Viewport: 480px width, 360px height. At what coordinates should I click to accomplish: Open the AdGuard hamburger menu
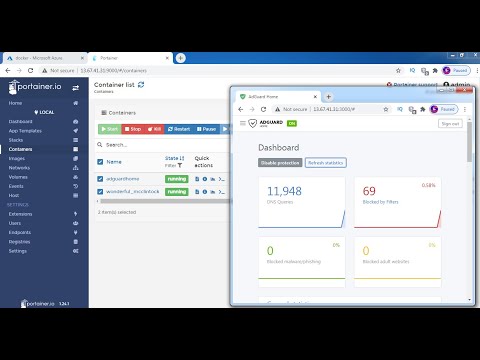[x=243, y=123]
